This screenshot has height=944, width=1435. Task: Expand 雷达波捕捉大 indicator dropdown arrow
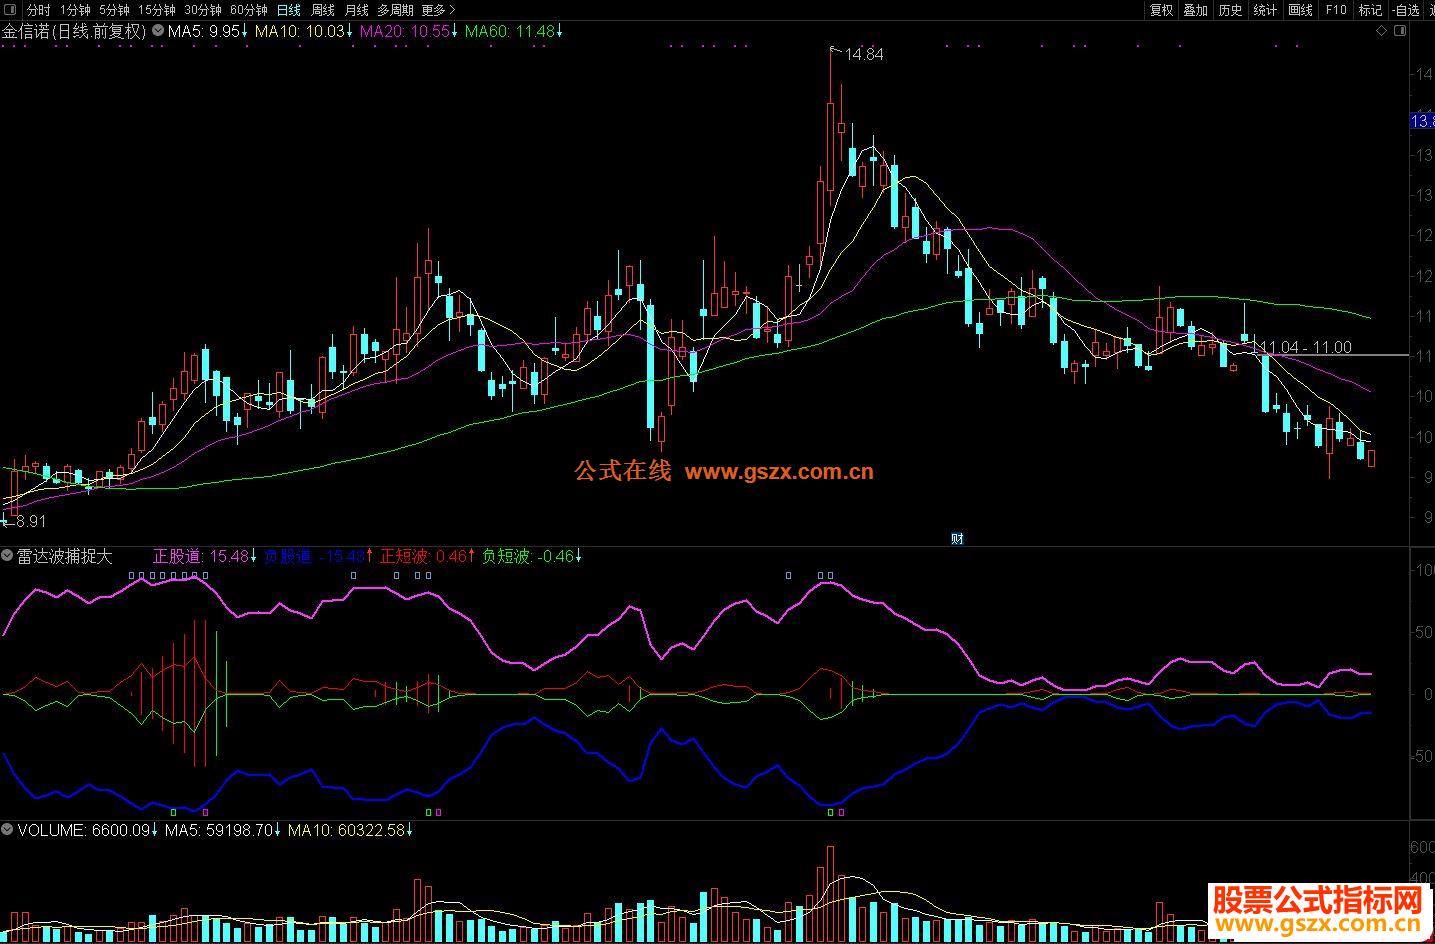coord(8,556)
